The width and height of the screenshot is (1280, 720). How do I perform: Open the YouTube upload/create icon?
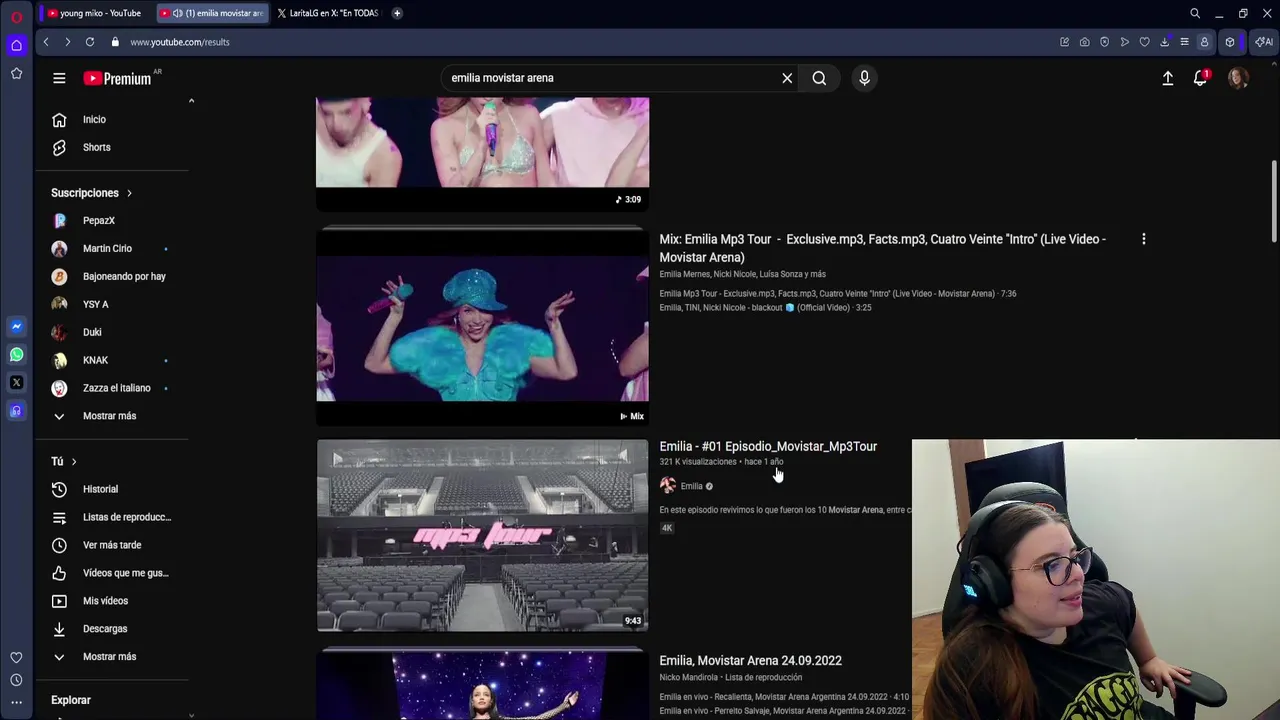coord(1167,78)
